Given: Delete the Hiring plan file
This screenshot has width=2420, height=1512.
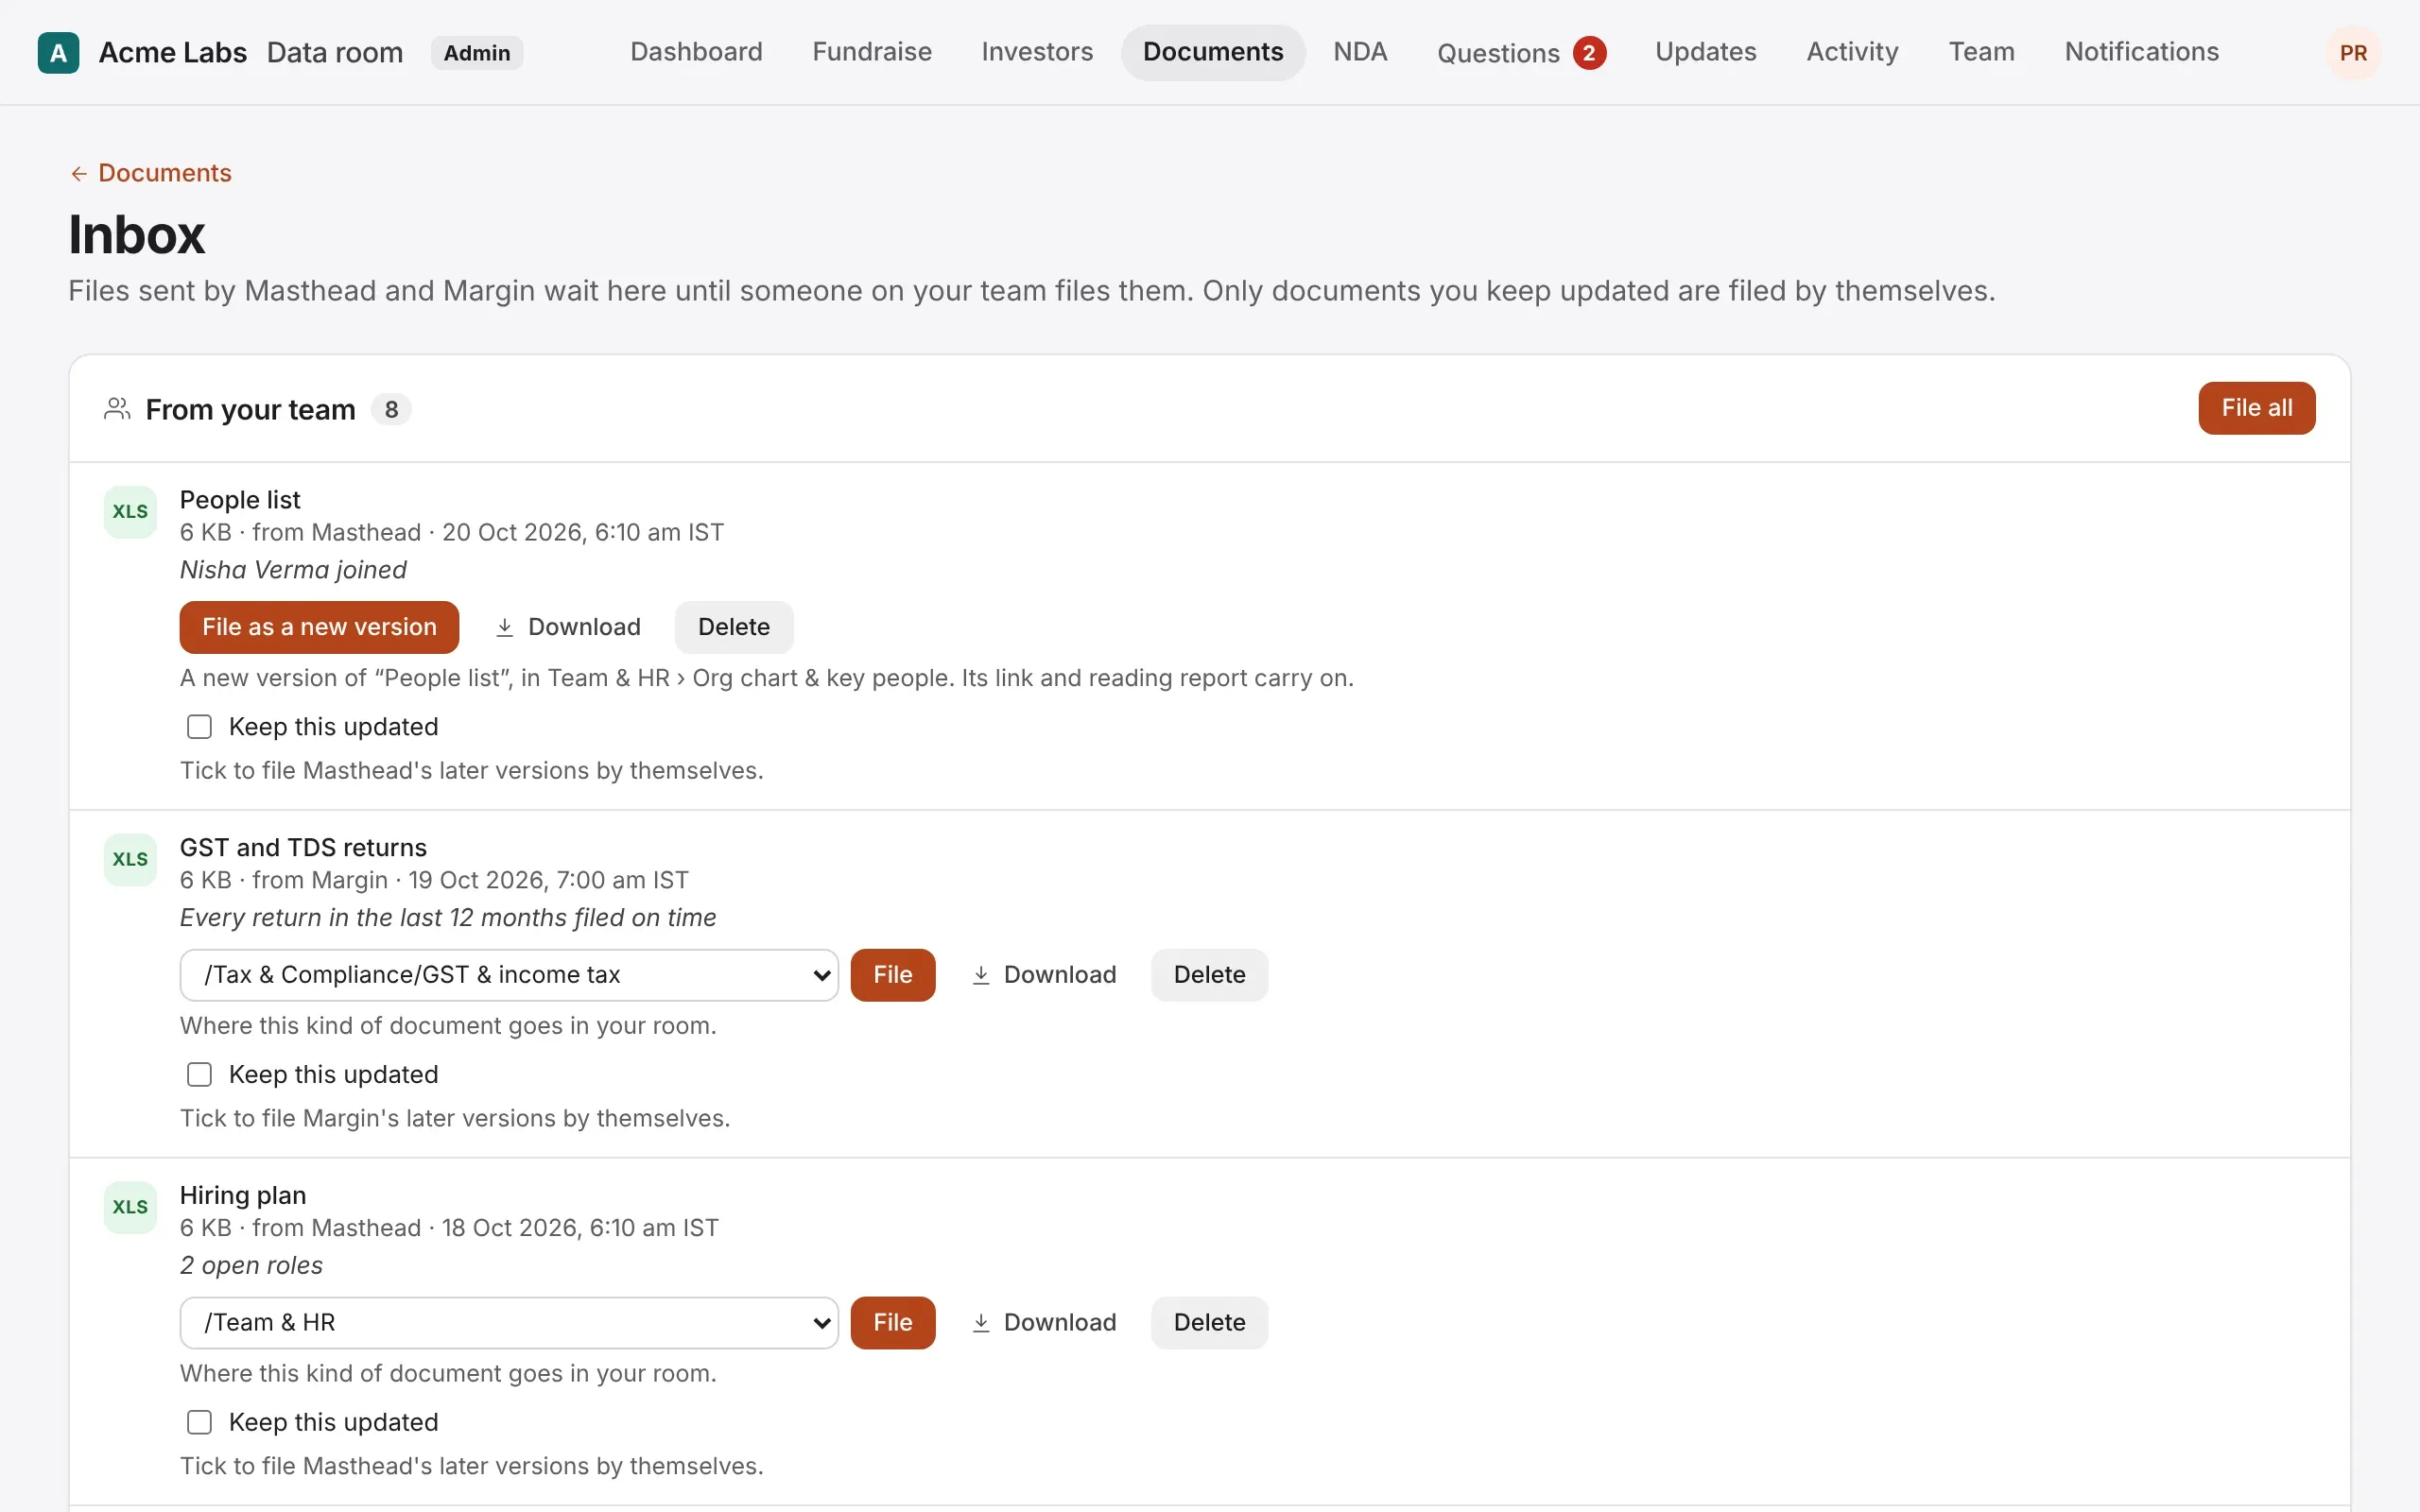Looking at the screenshot, I should click(1209, 1323).
